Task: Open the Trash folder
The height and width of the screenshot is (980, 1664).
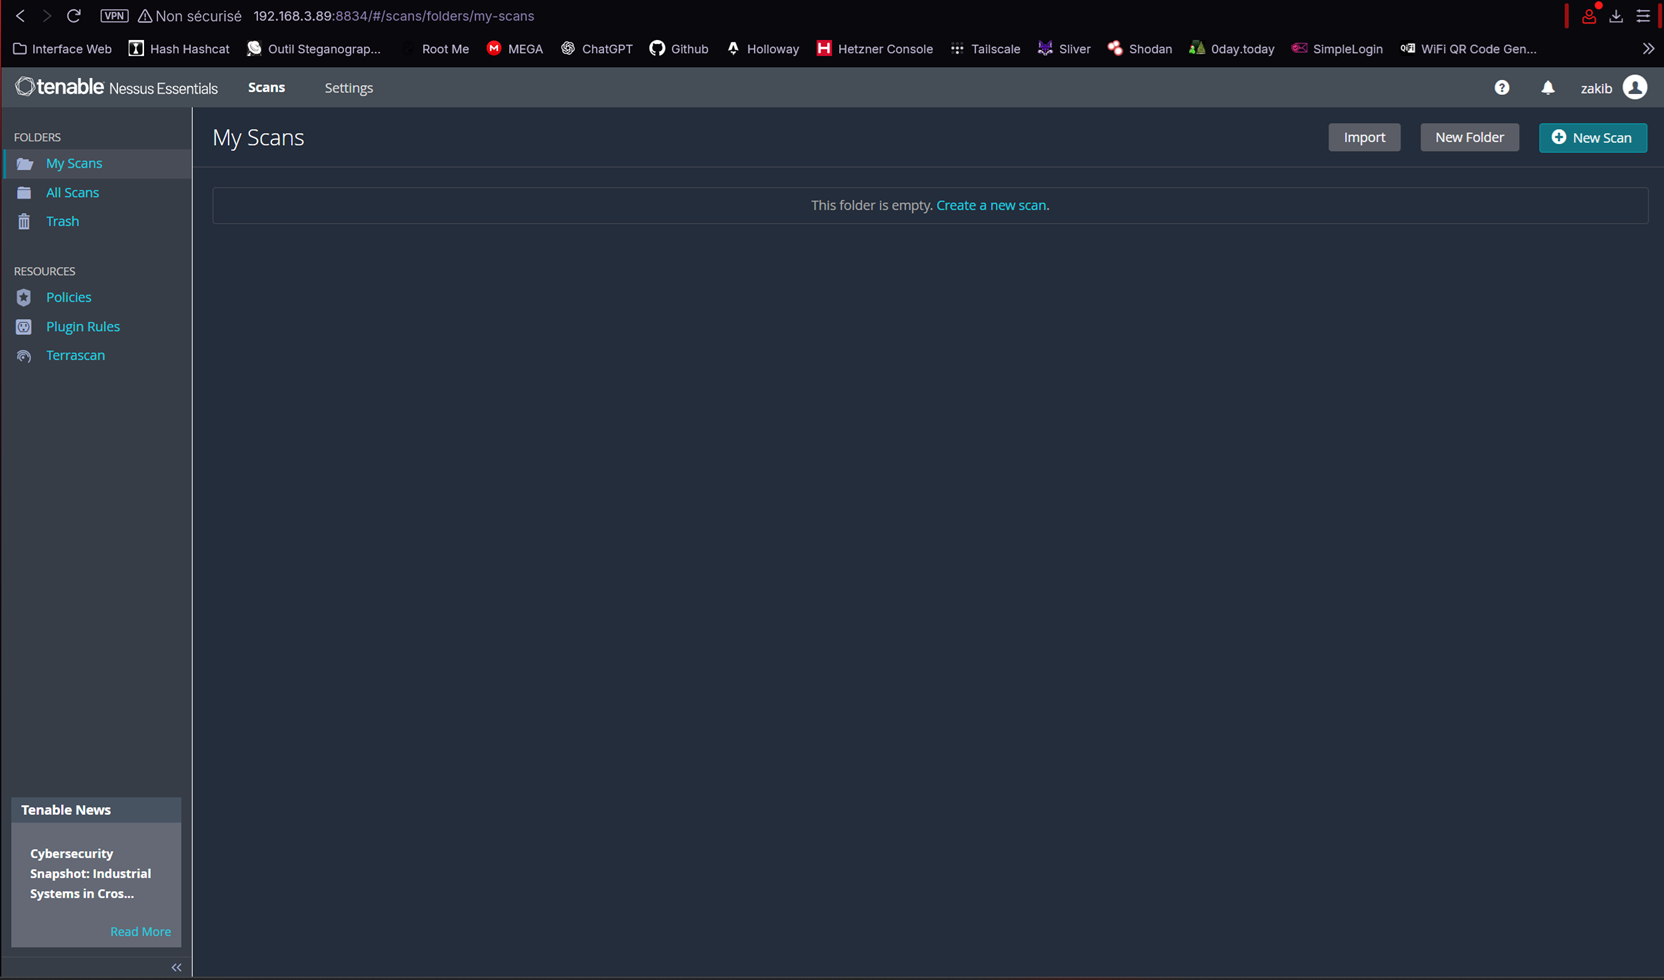Action: tap(62, 221)
